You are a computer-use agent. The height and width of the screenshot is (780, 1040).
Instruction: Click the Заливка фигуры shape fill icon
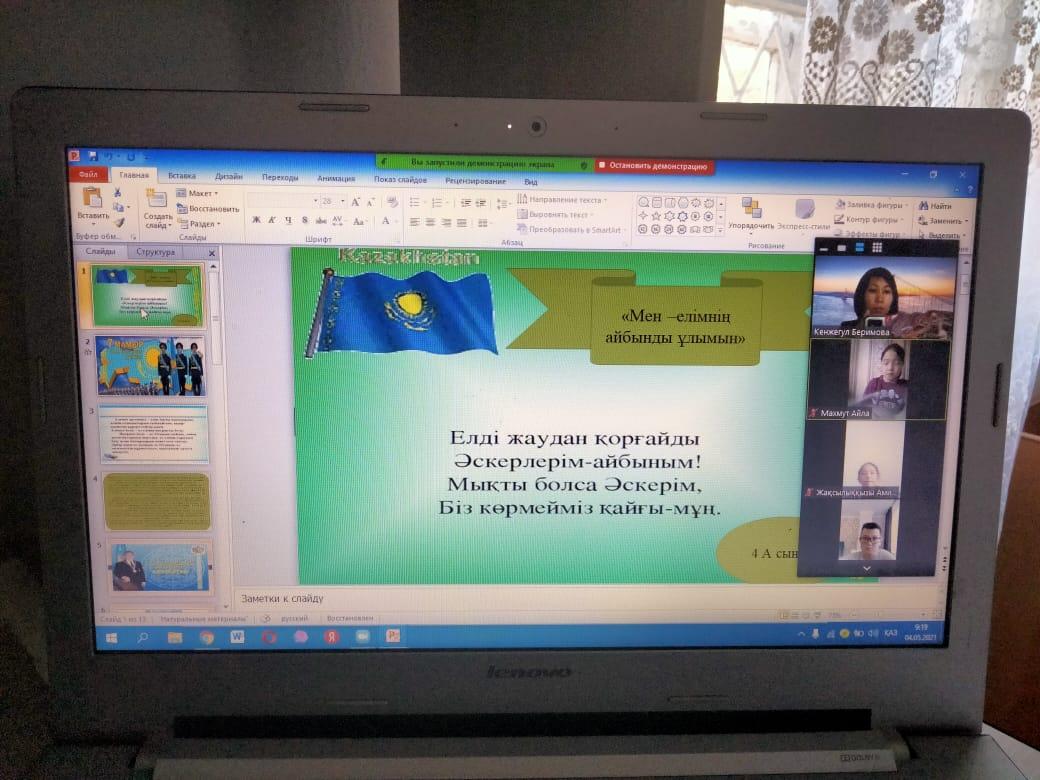click(840, 204)
